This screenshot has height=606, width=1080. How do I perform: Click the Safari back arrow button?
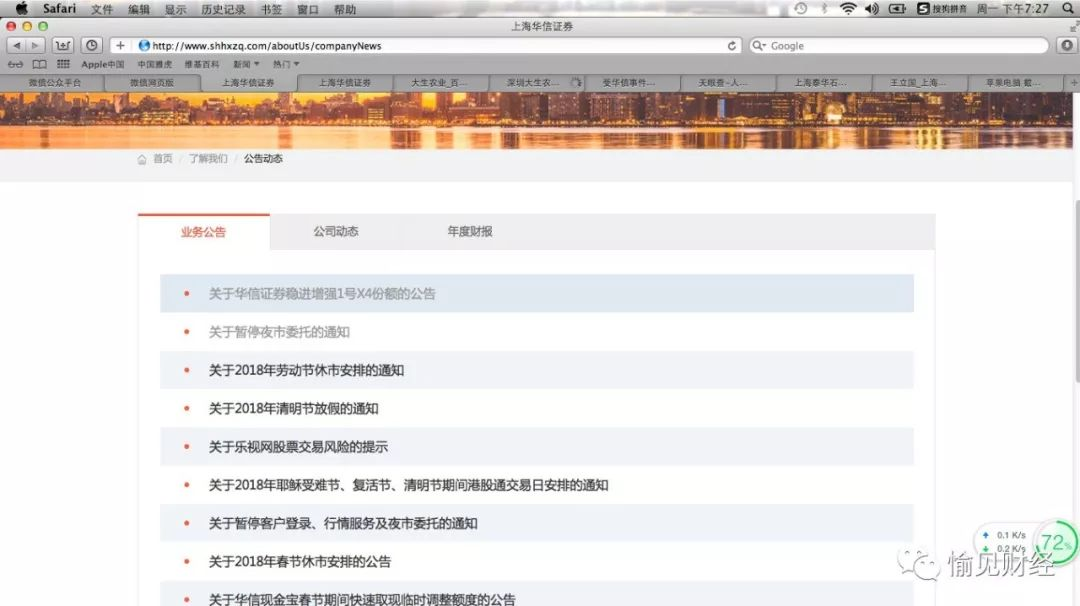tap(17, 46)
